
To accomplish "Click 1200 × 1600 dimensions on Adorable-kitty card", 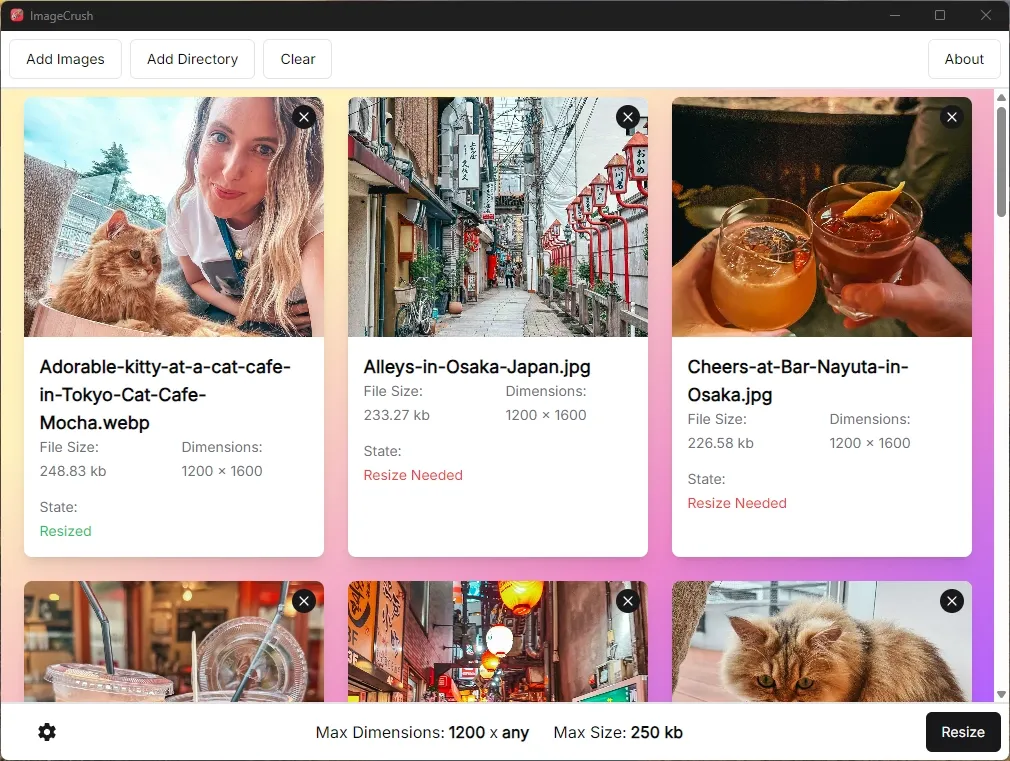I will 222,471.
